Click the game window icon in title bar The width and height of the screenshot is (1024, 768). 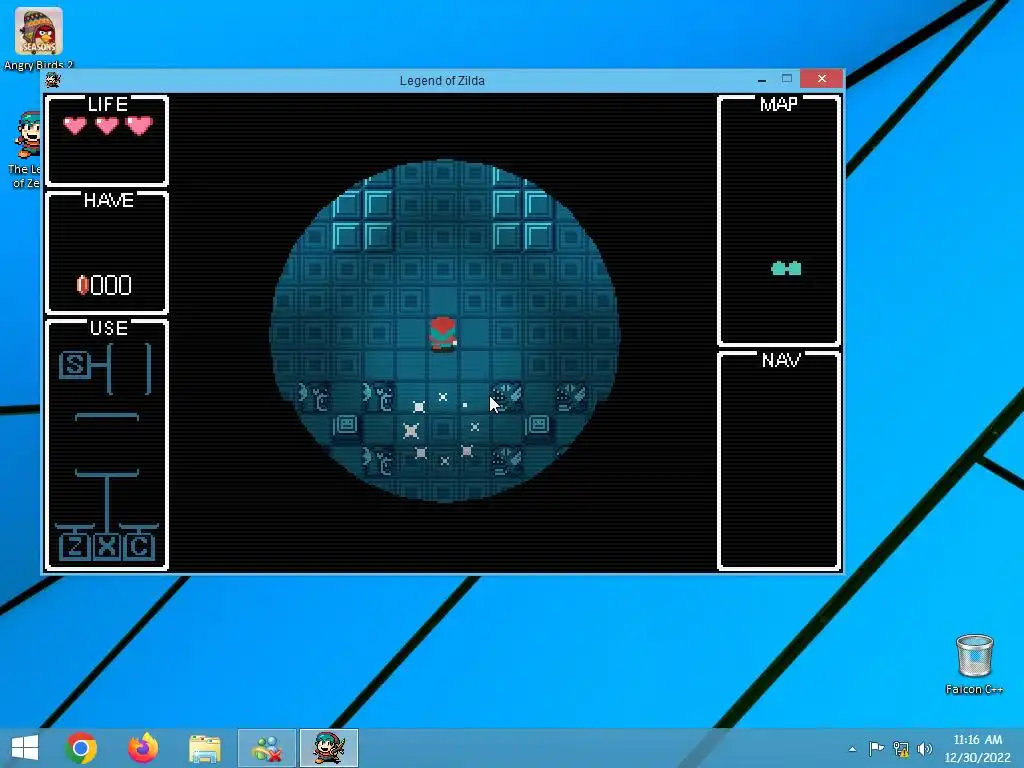53,80
